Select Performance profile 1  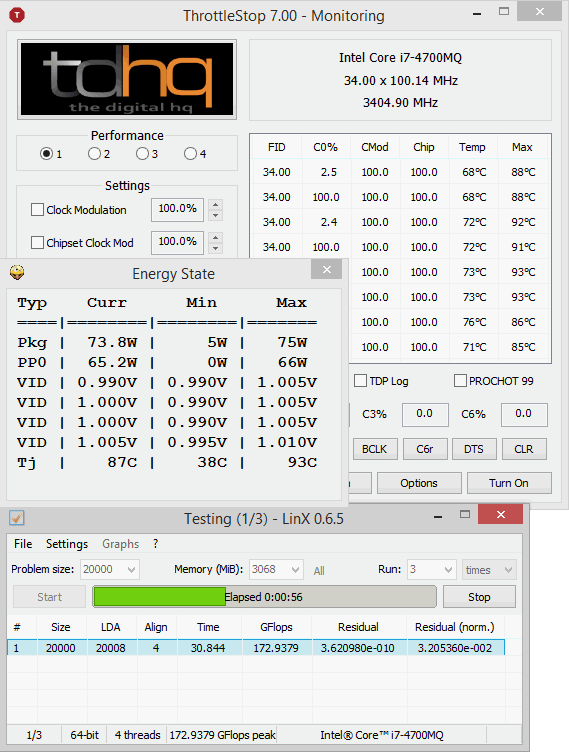[47, 153]
